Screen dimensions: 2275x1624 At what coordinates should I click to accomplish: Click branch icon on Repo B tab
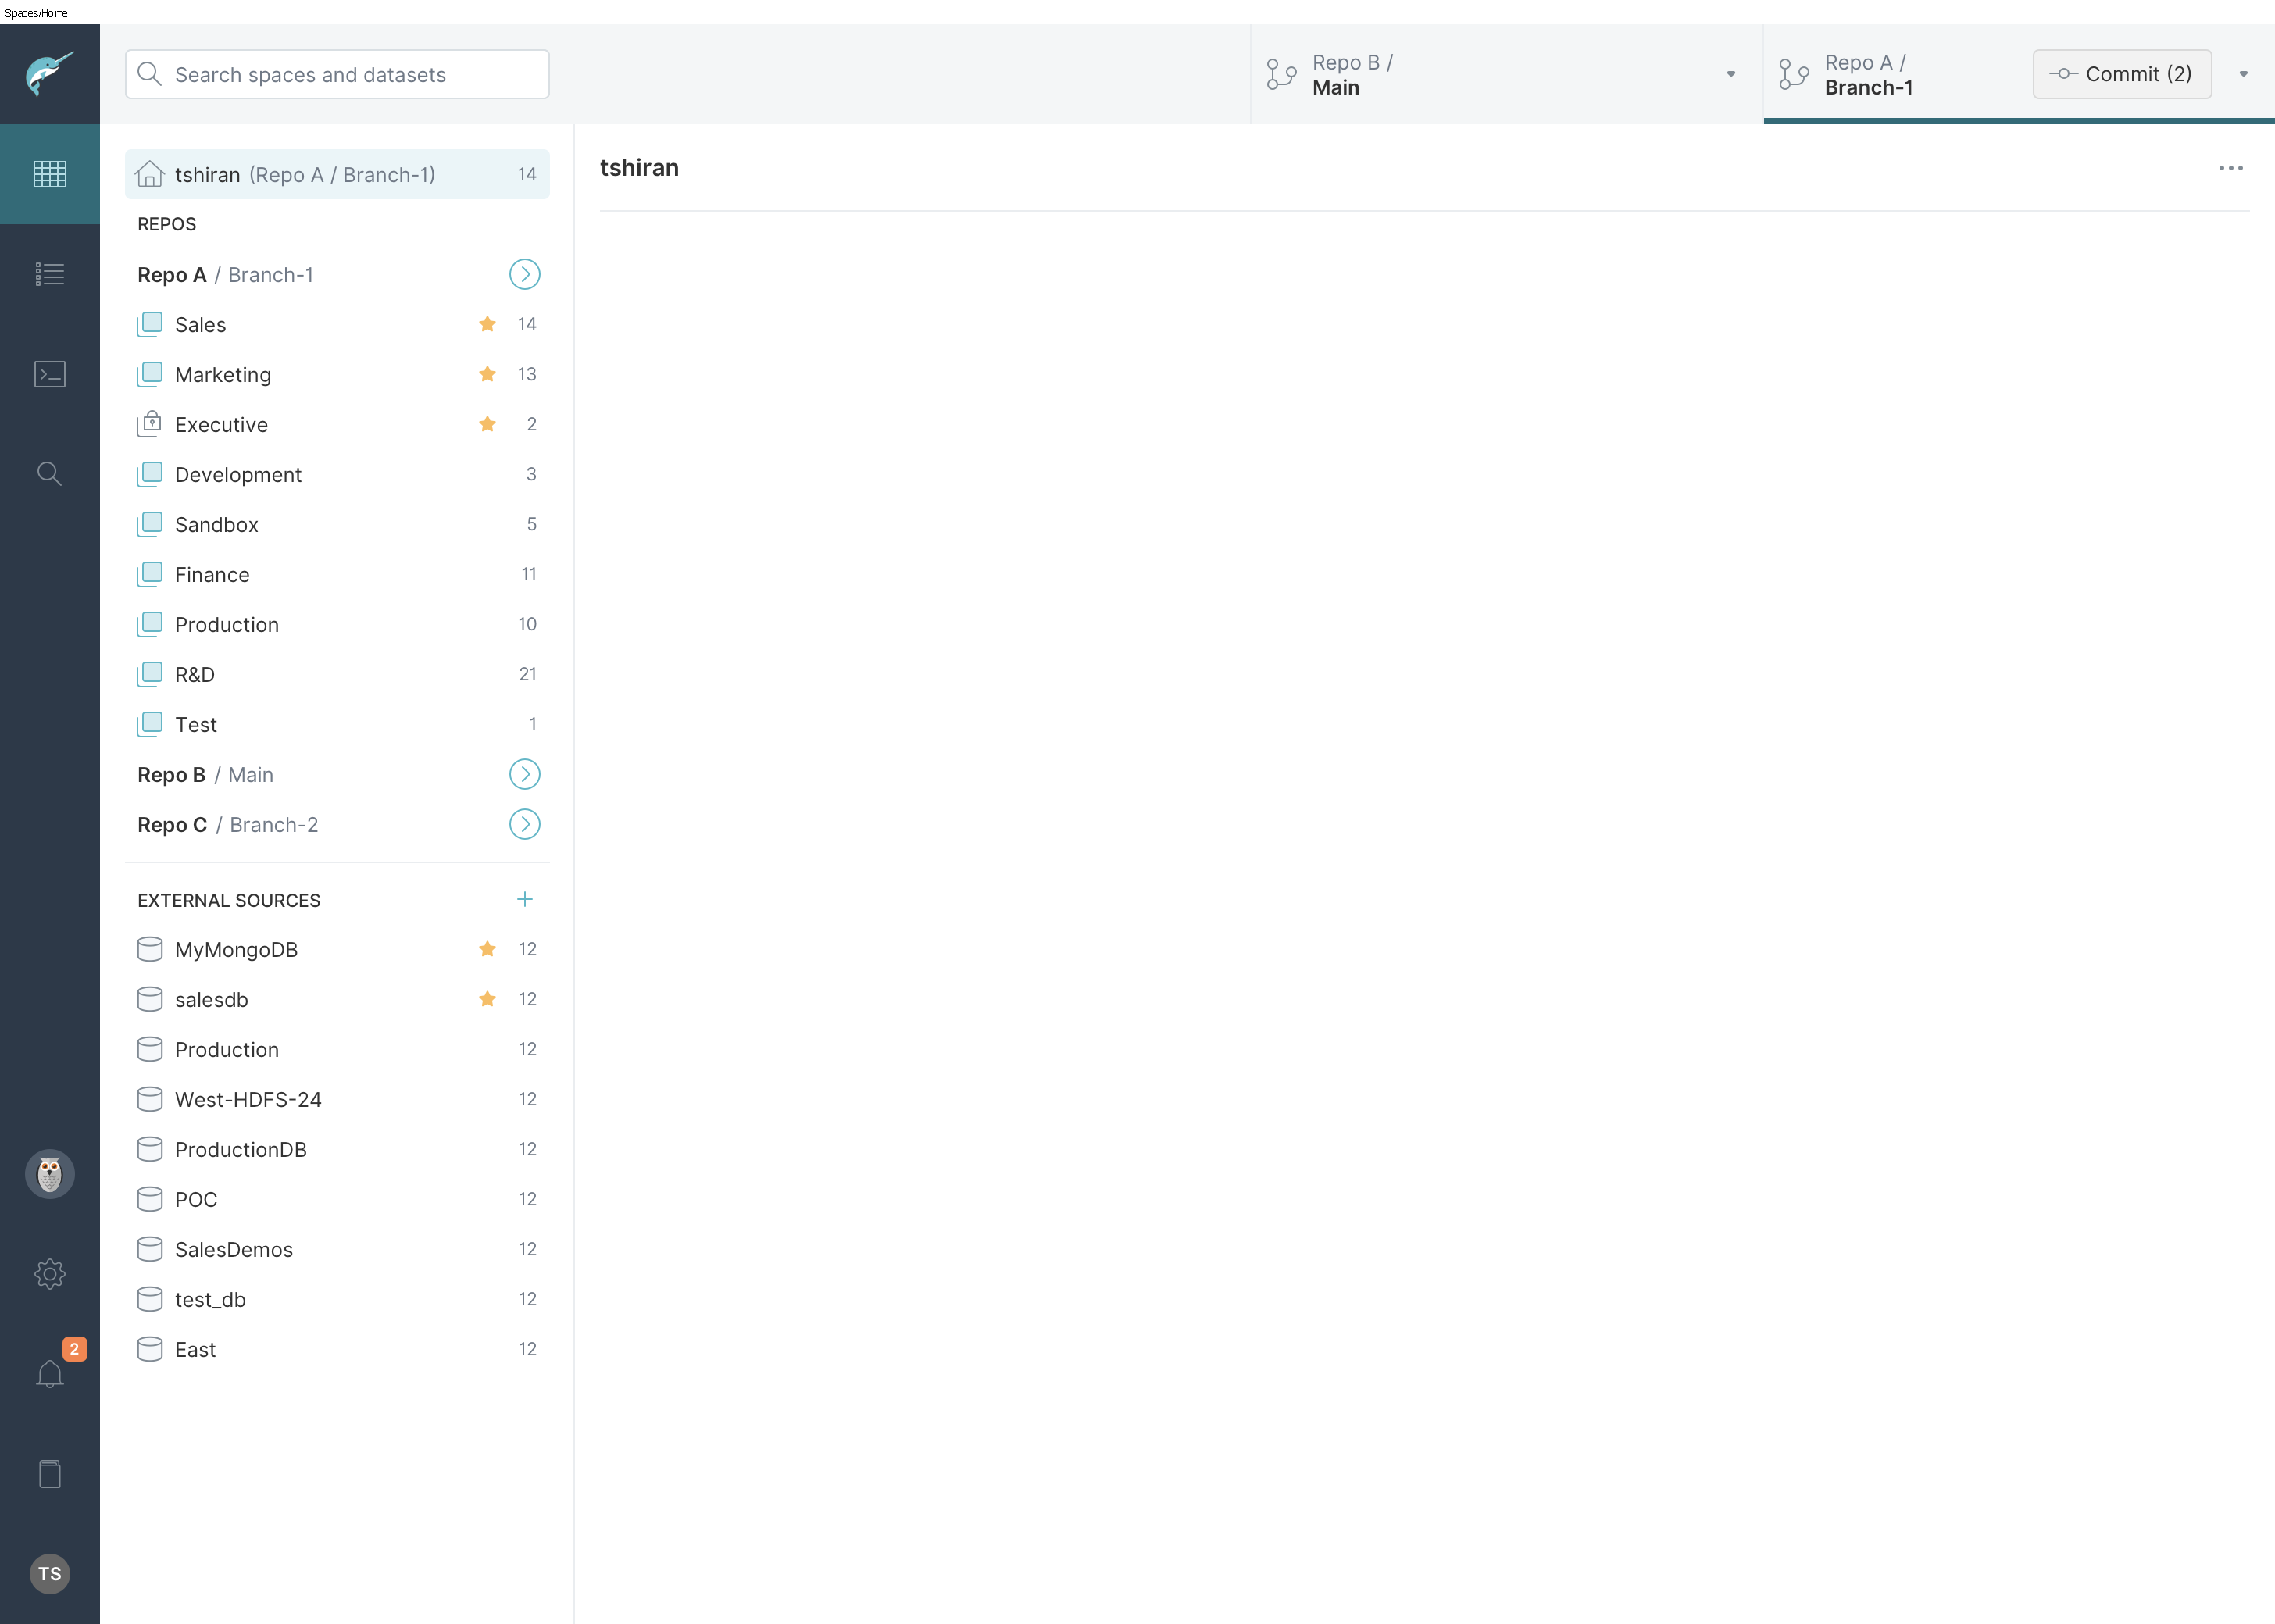1281,74
